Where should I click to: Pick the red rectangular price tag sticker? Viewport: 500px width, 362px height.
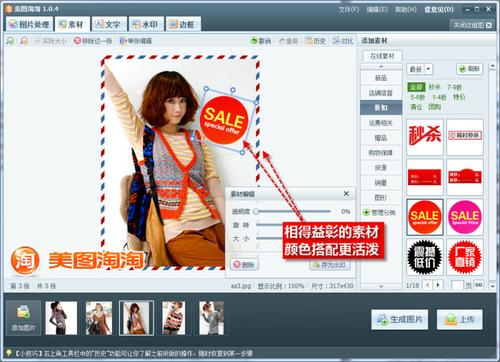coord(425,177)
